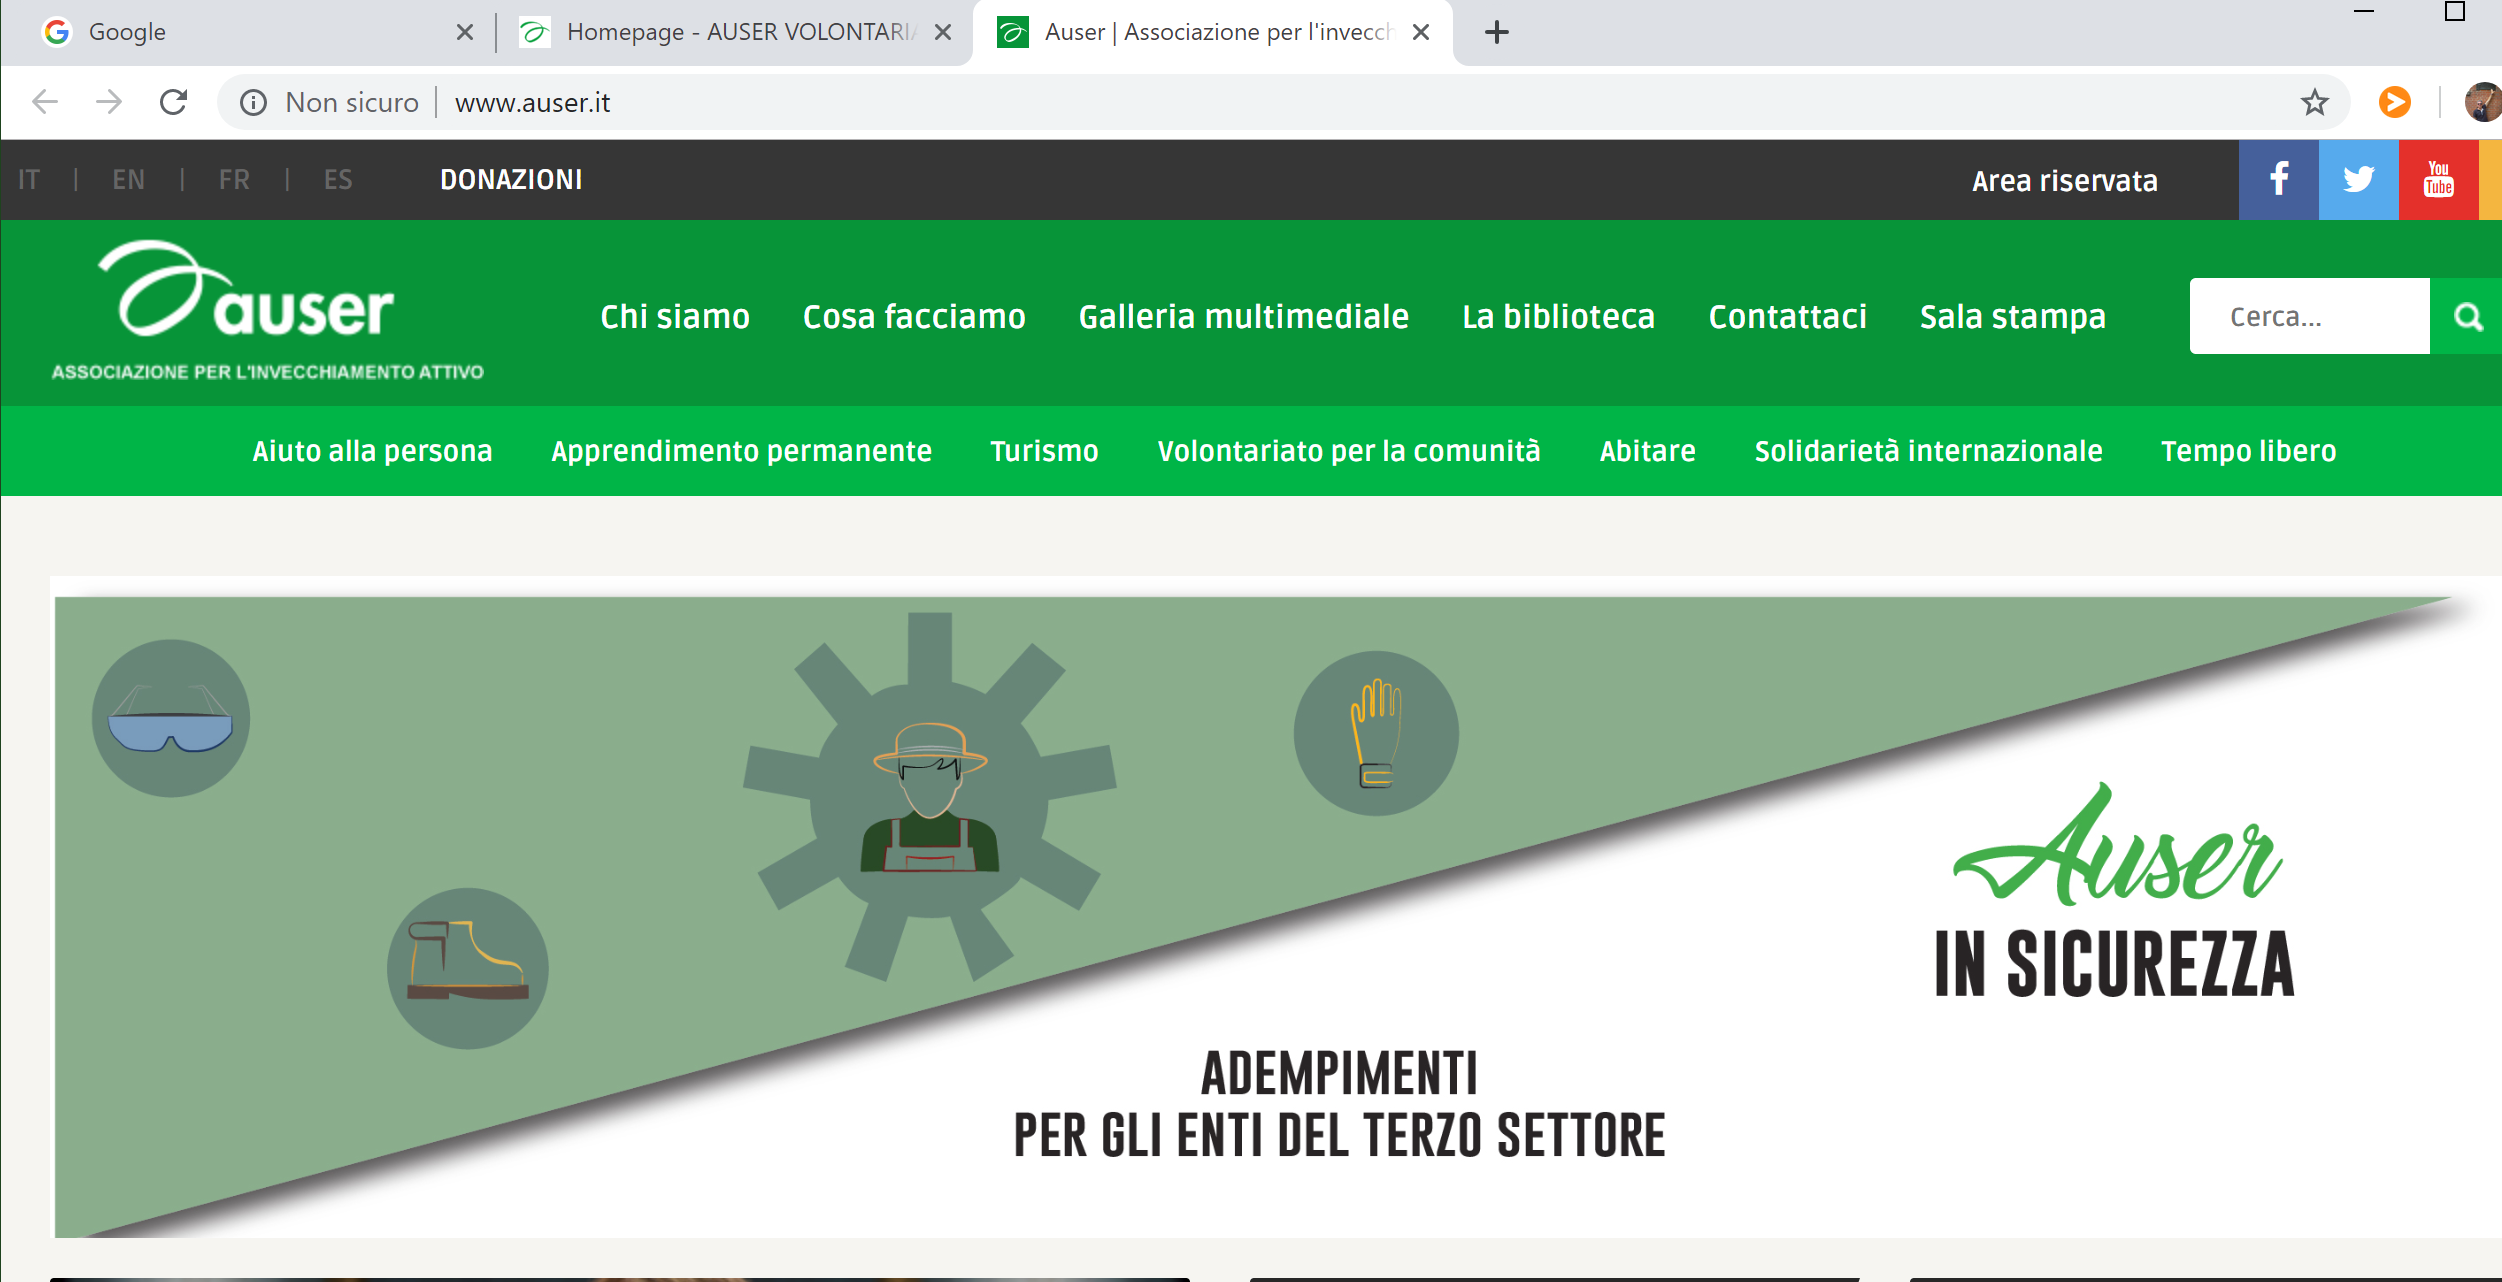
Task: Go forward in browser history
Action: coord(109,102)
